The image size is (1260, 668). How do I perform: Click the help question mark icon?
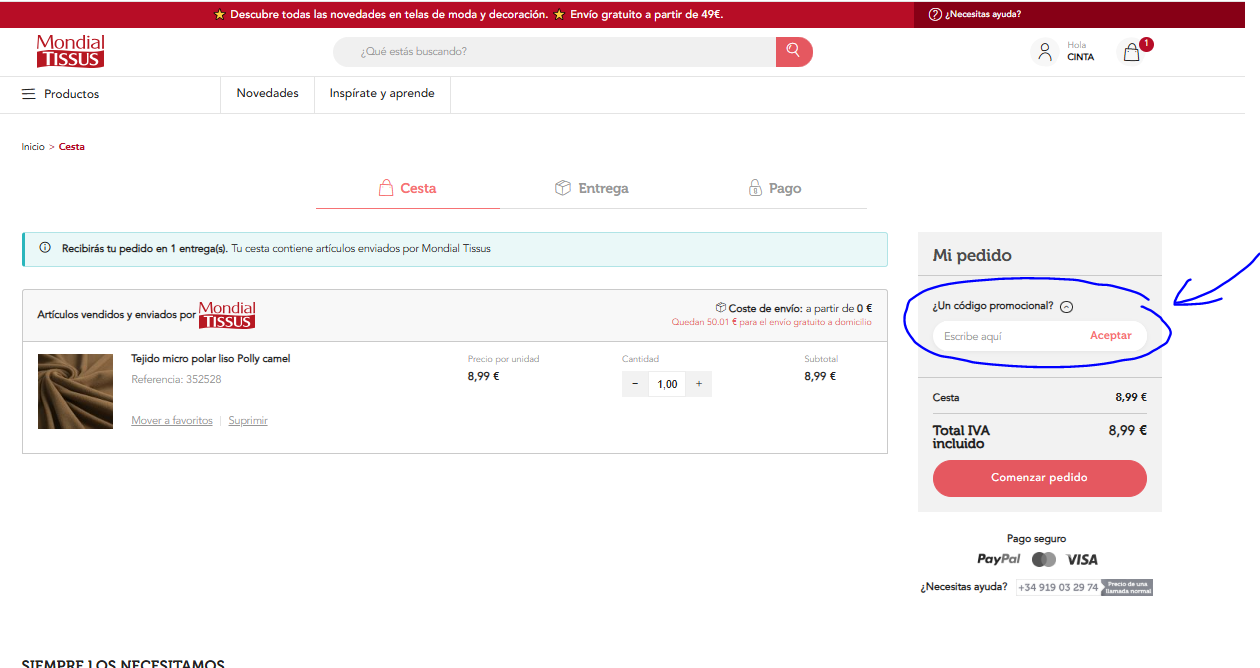click(x=935, y=14)
